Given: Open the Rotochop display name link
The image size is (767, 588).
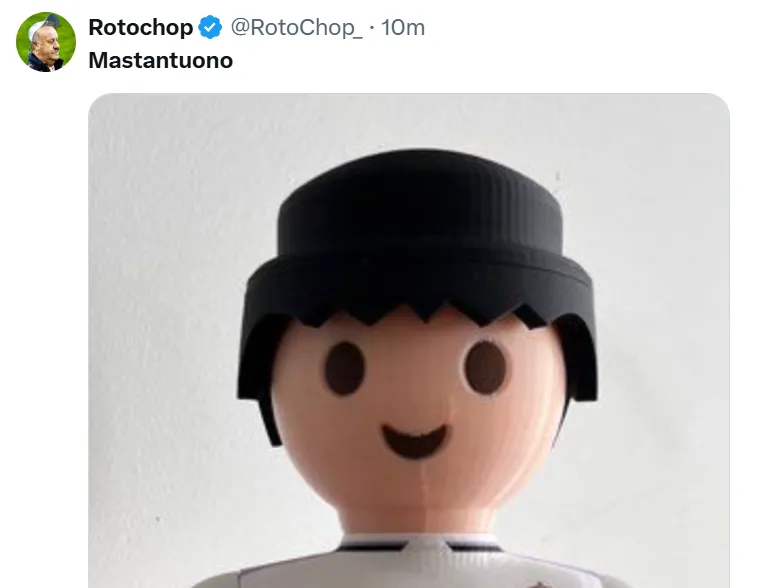Looking at the screenshot, I should (x=141, y=27).
